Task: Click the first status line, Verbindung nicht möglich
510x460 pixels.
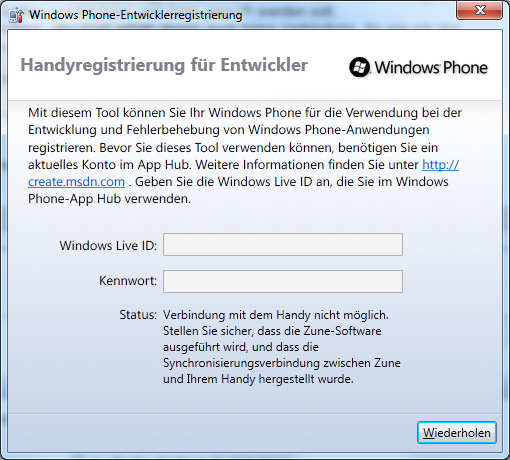Action: click(276, 315)
